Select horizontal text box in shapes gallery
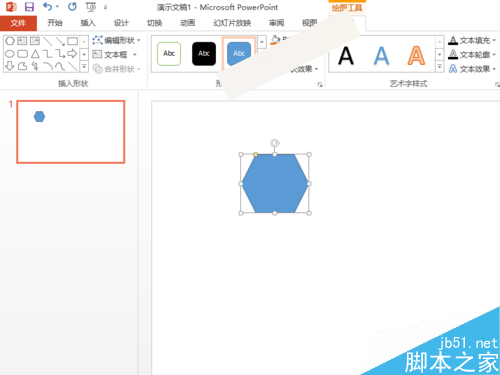Screen dimensions: 500x375 [x=22, y=41]
